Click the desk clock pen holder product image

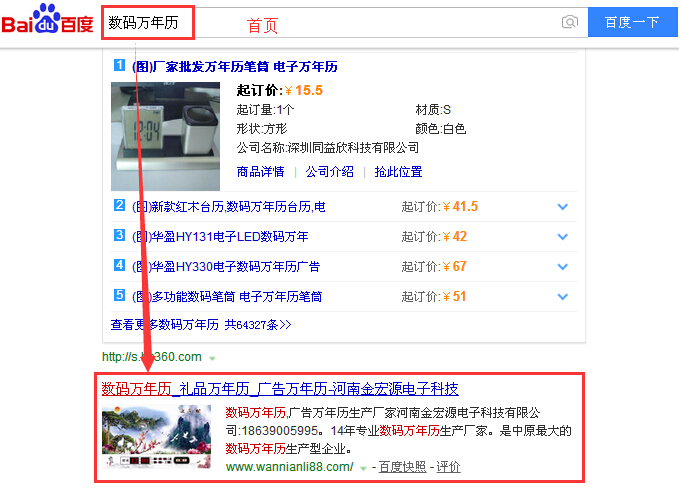point(165,136)
